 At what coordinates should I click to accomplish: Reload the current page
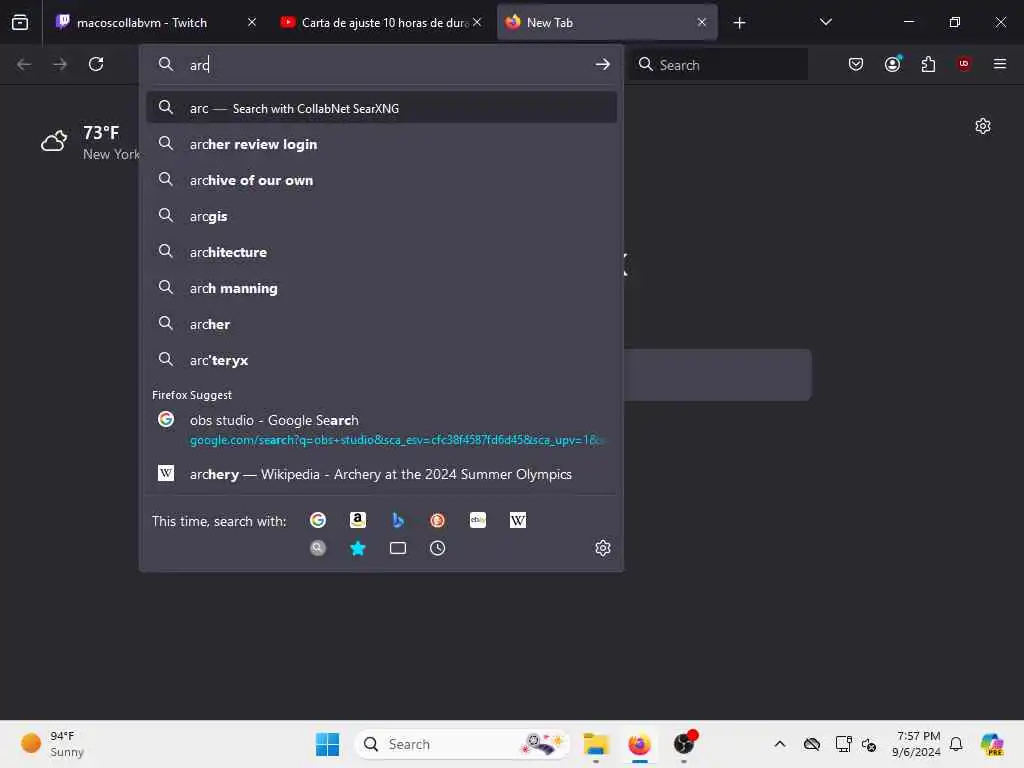pyautogui.click(x=96, y=64)
